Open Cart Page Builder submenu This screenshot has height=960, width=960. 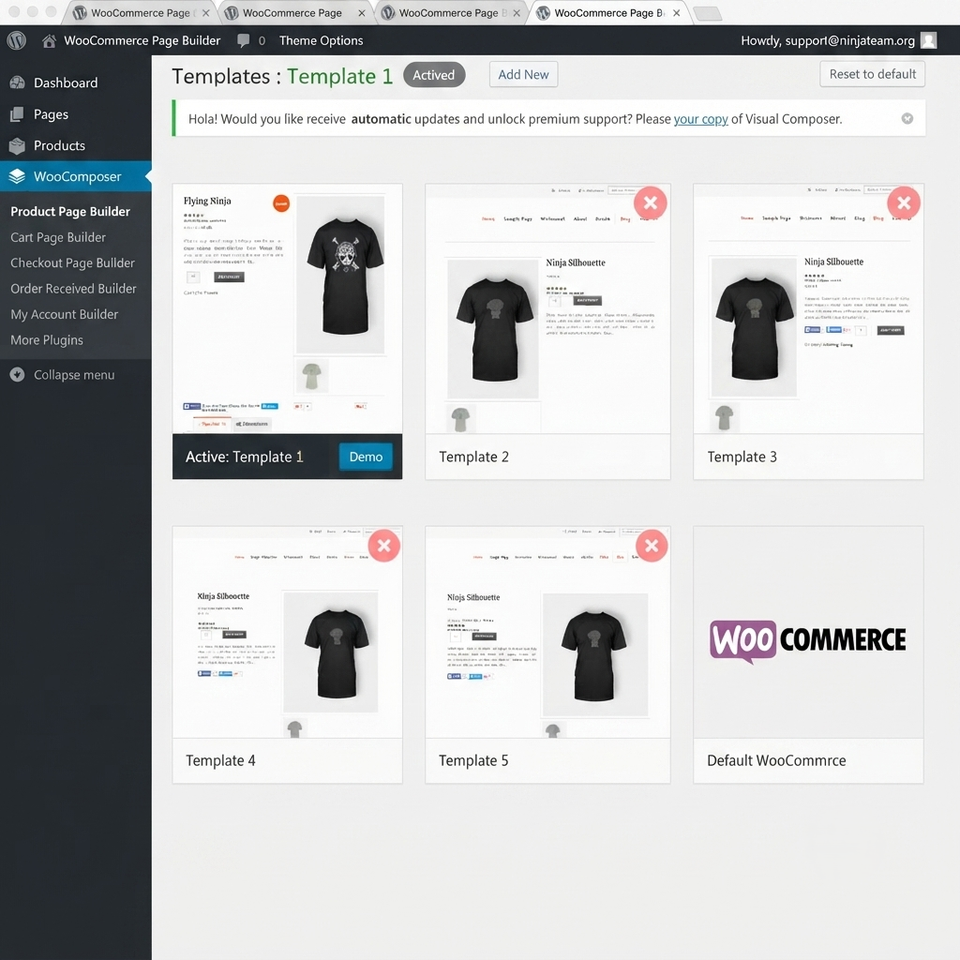point(58,237)
